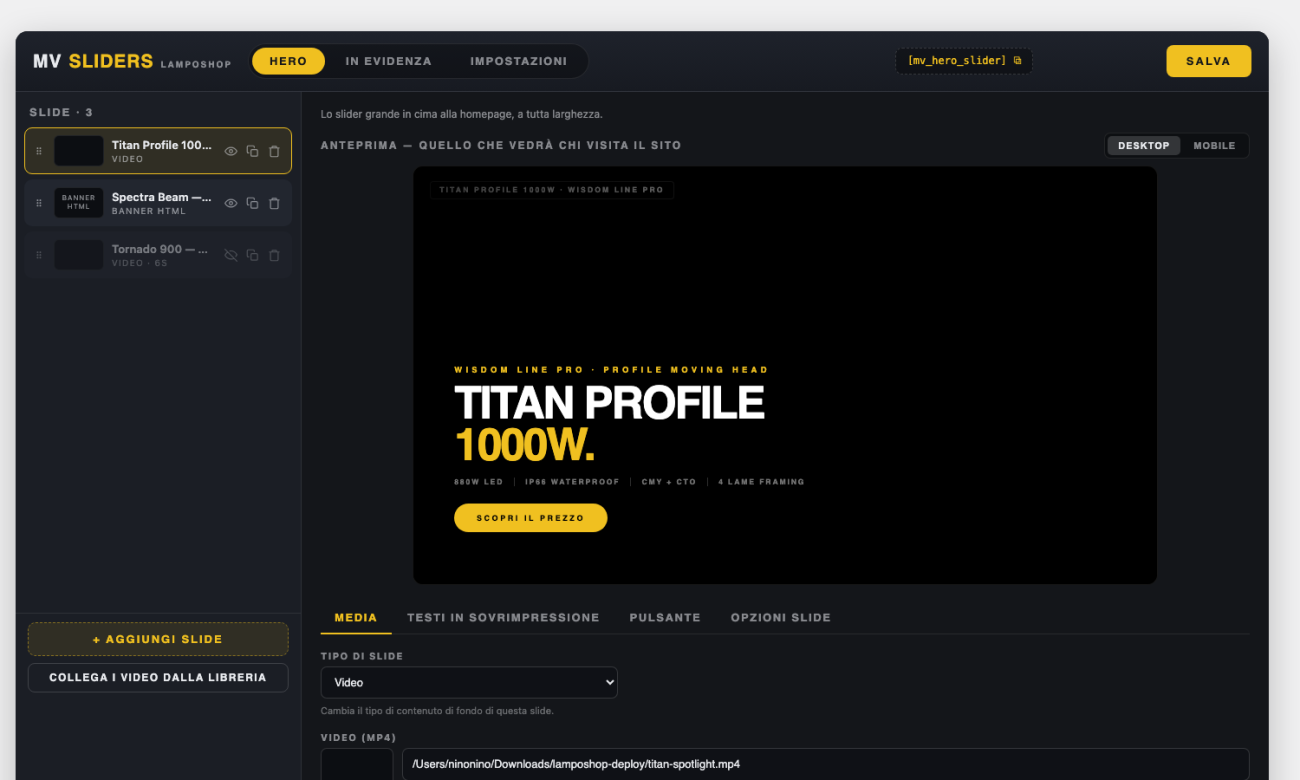Screen dimensions: 1300x780
Task: Select the Media tab
Action: click(356, 618)
